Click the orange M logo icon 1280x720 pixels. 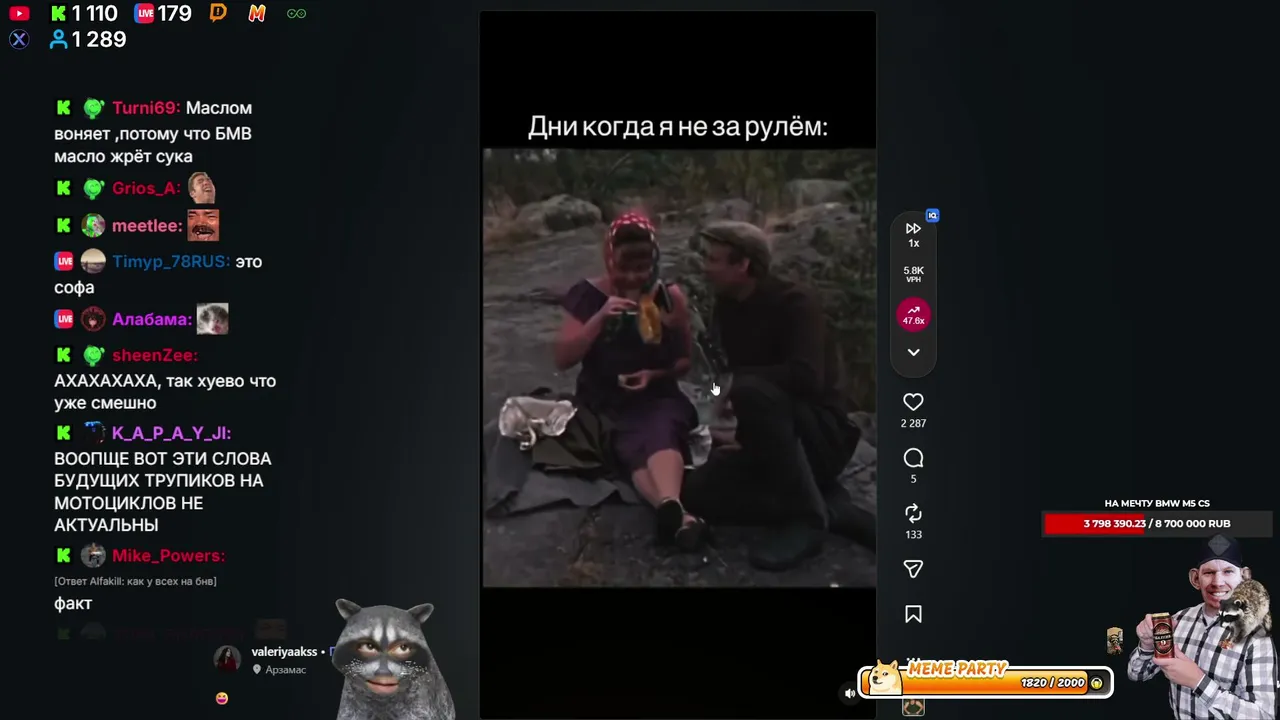point(257,14)
